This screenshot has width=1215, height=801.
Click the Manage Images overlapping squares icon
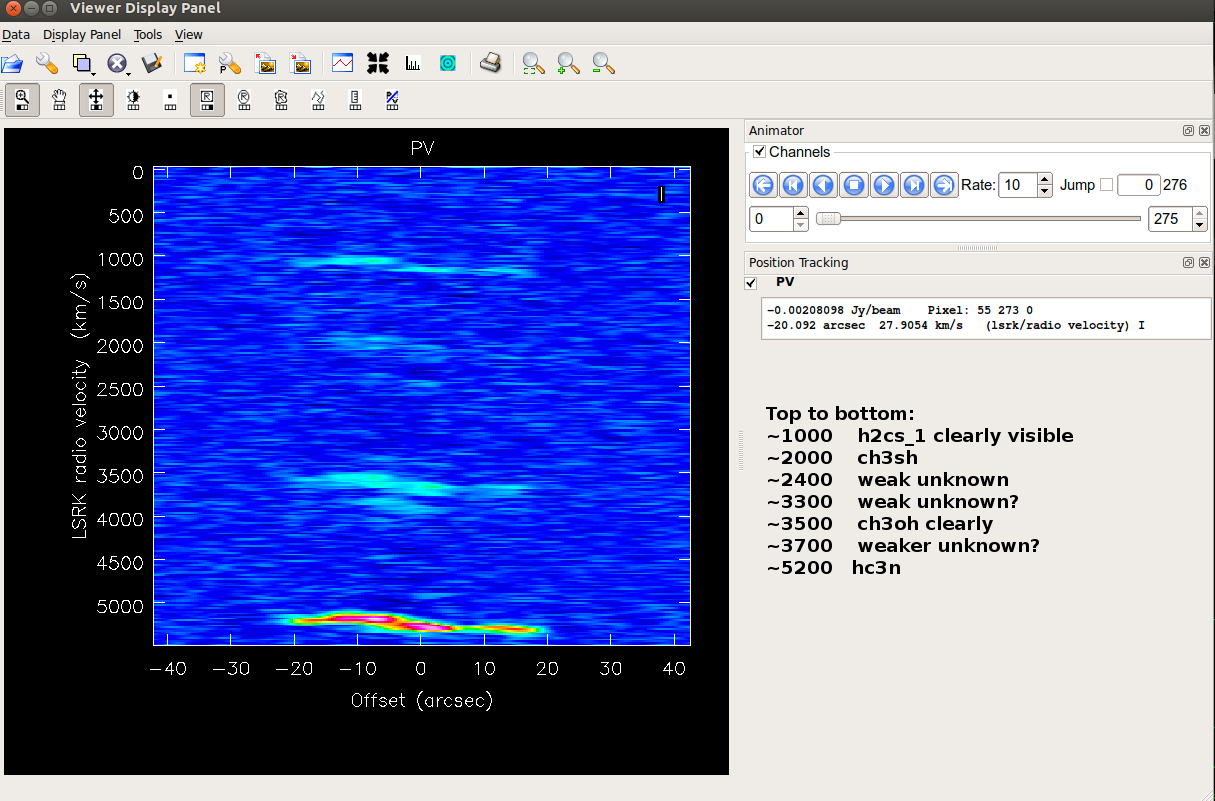[81, 64]
